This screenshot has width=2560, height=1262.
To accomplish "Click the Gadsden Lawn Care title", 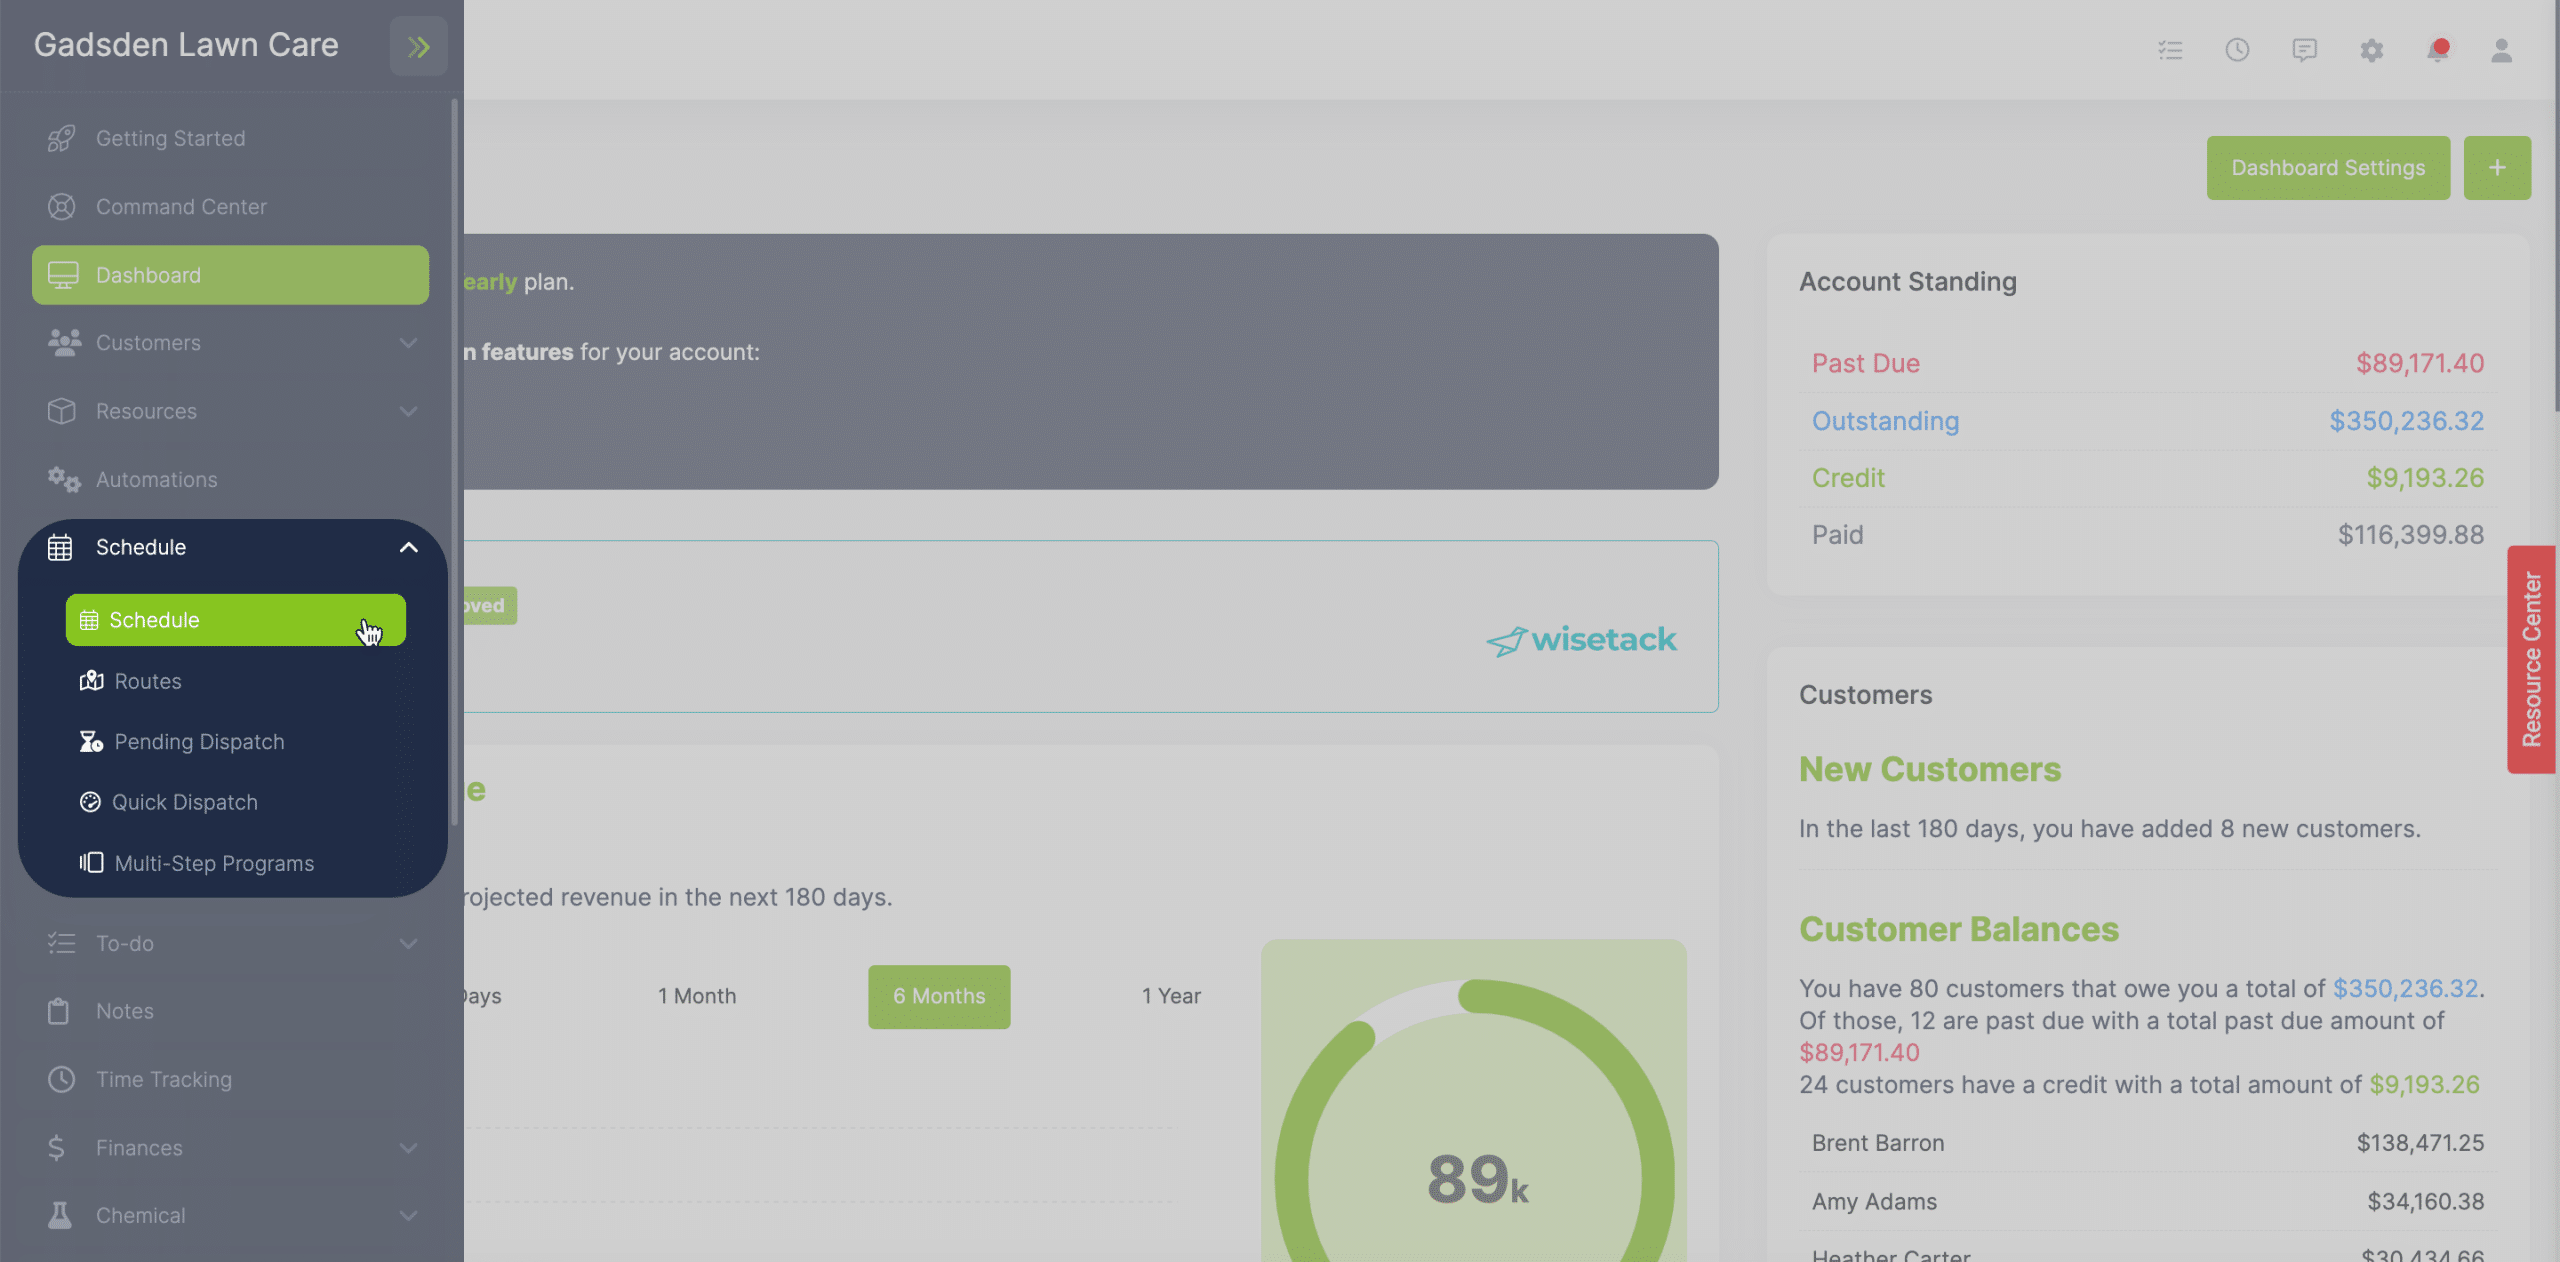I will click(186, 45).
